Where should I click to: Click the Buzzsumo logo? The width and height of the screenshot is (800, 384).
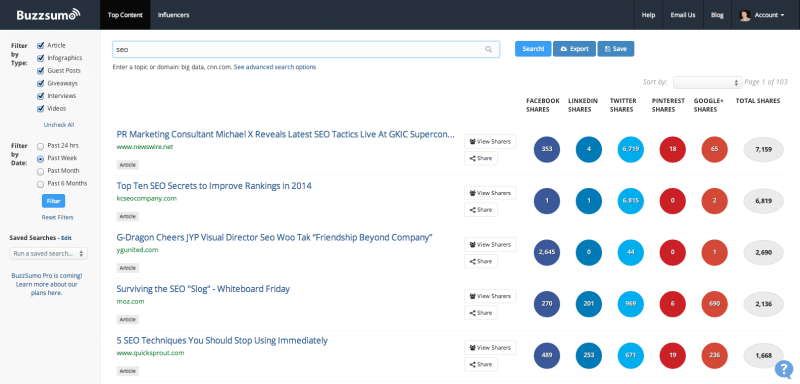click(x=48, y=15)
